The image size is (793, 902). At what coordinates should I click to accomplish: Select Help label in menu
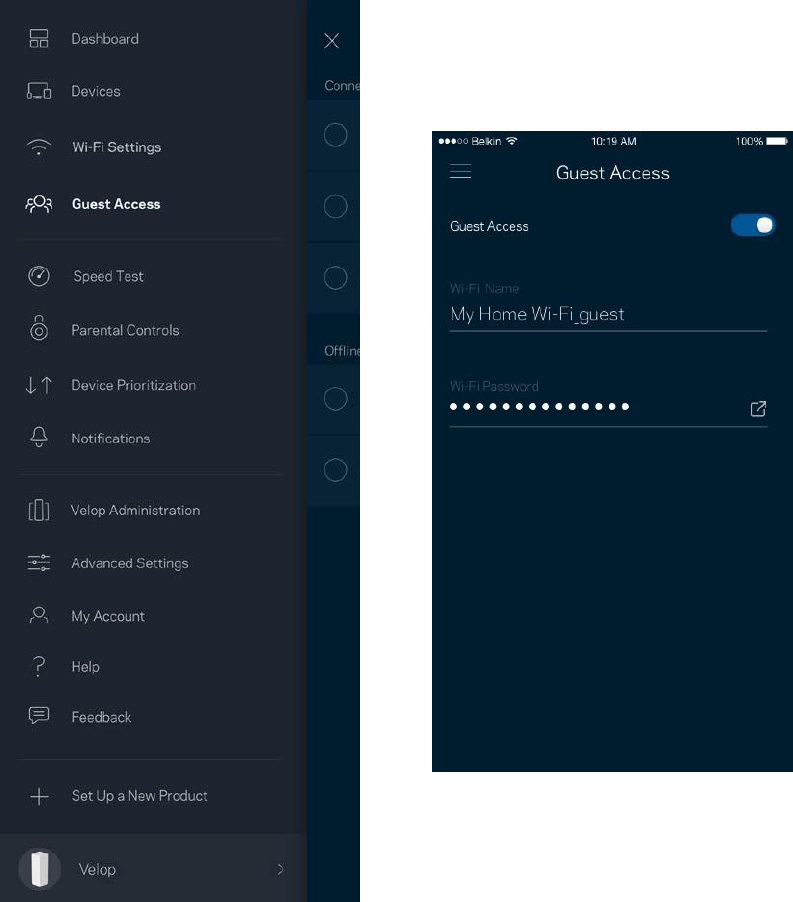click(85, 666)
